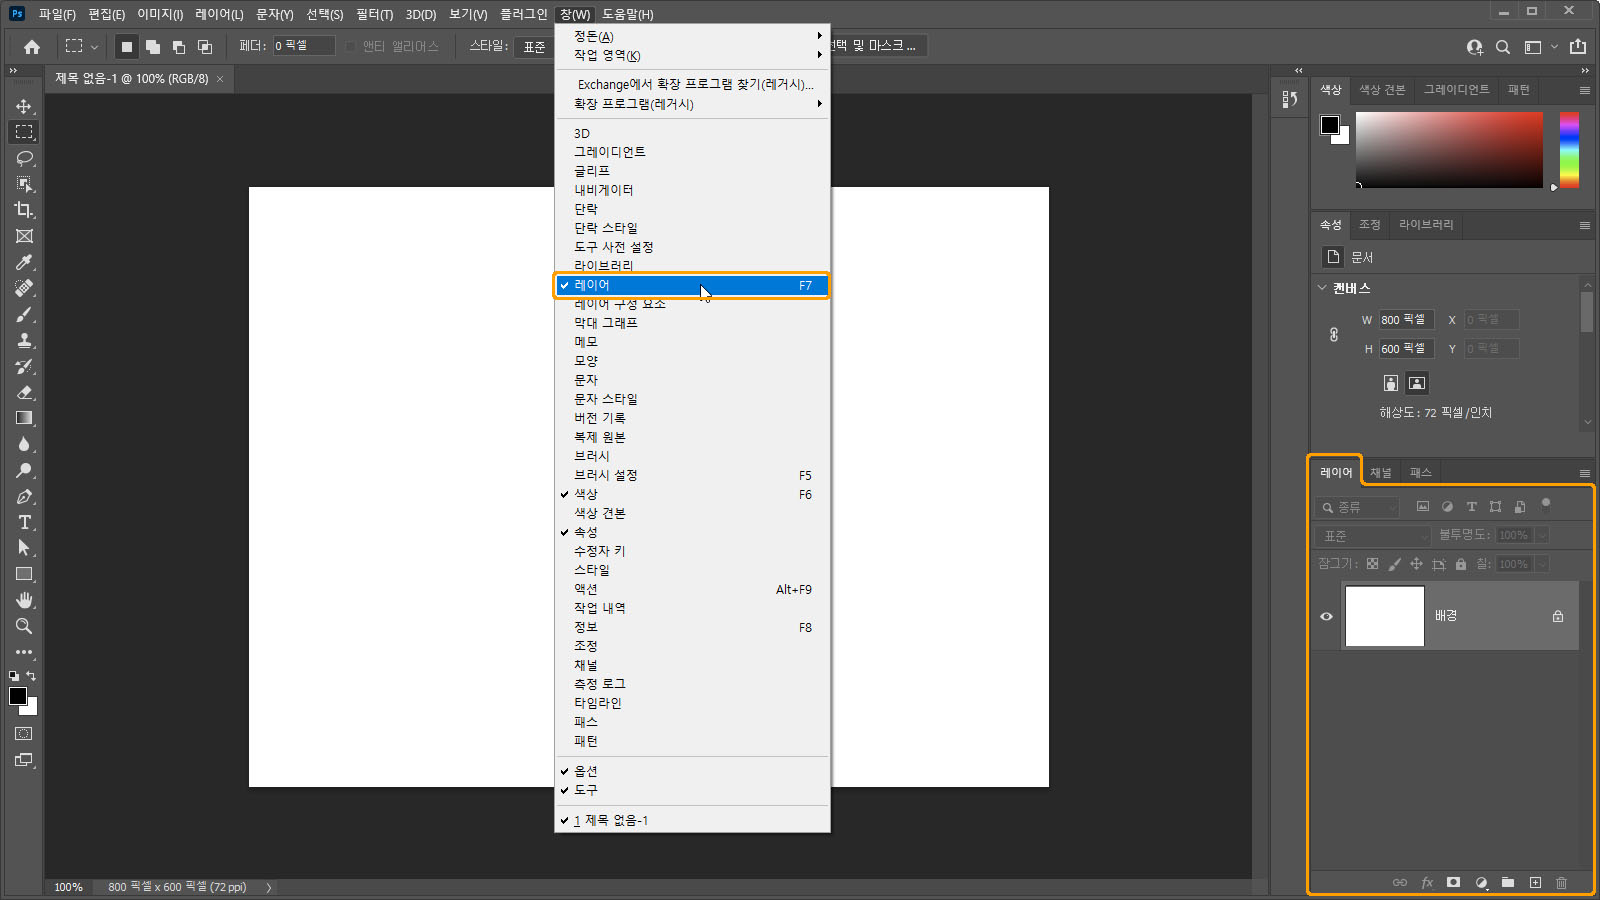The image size is (1600, 900).
Task: Create a new layer with plus icon
Action: pos(1535,882)
